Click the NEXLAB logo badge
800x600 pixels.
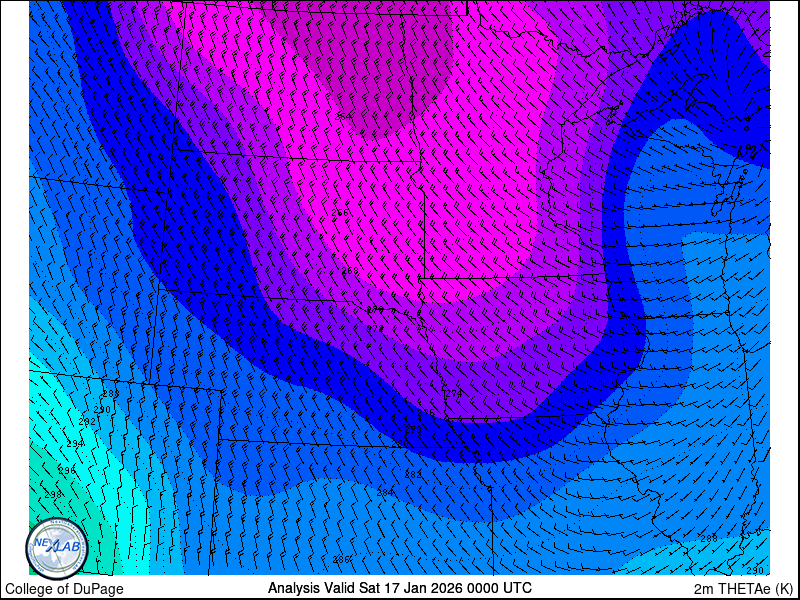[57, 549]
